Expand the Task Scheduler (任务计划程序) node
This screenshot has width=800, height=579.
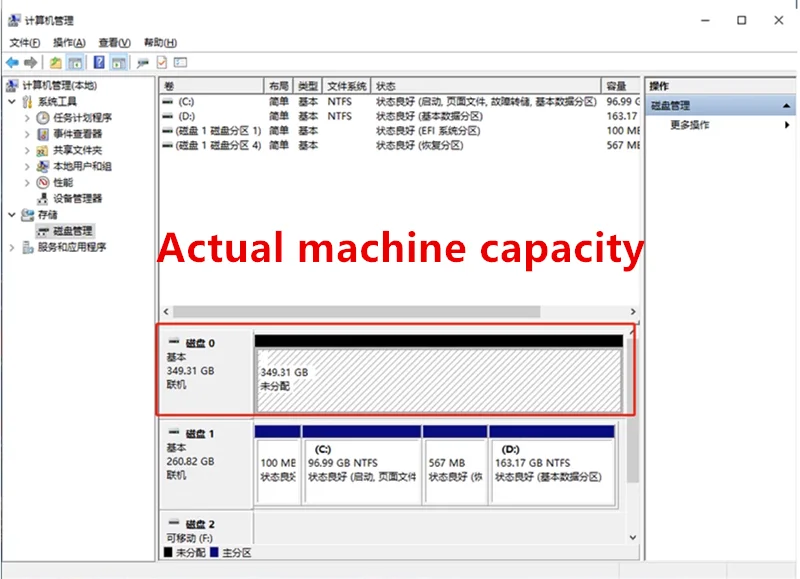click(27, 118)
